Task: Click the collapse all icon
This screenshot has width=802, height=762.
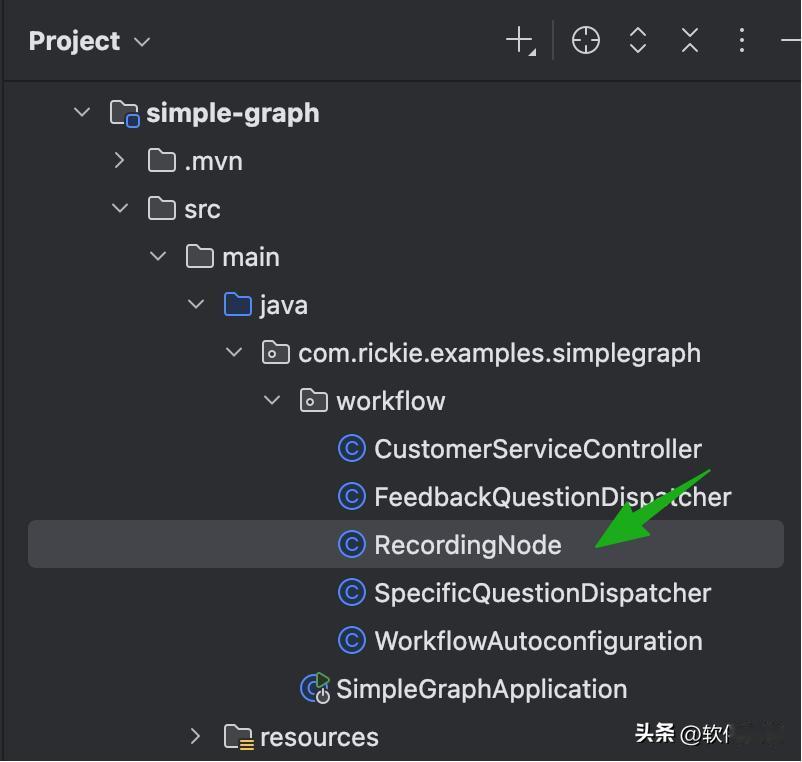Action: tap(690, 41)
